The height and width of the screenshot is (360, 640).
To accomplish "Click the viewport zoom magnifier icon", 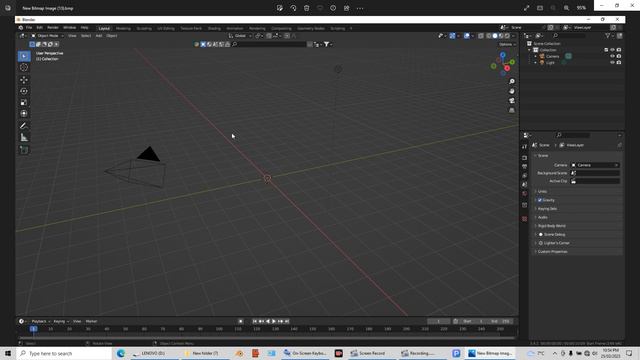I will (x=511, y=82).
